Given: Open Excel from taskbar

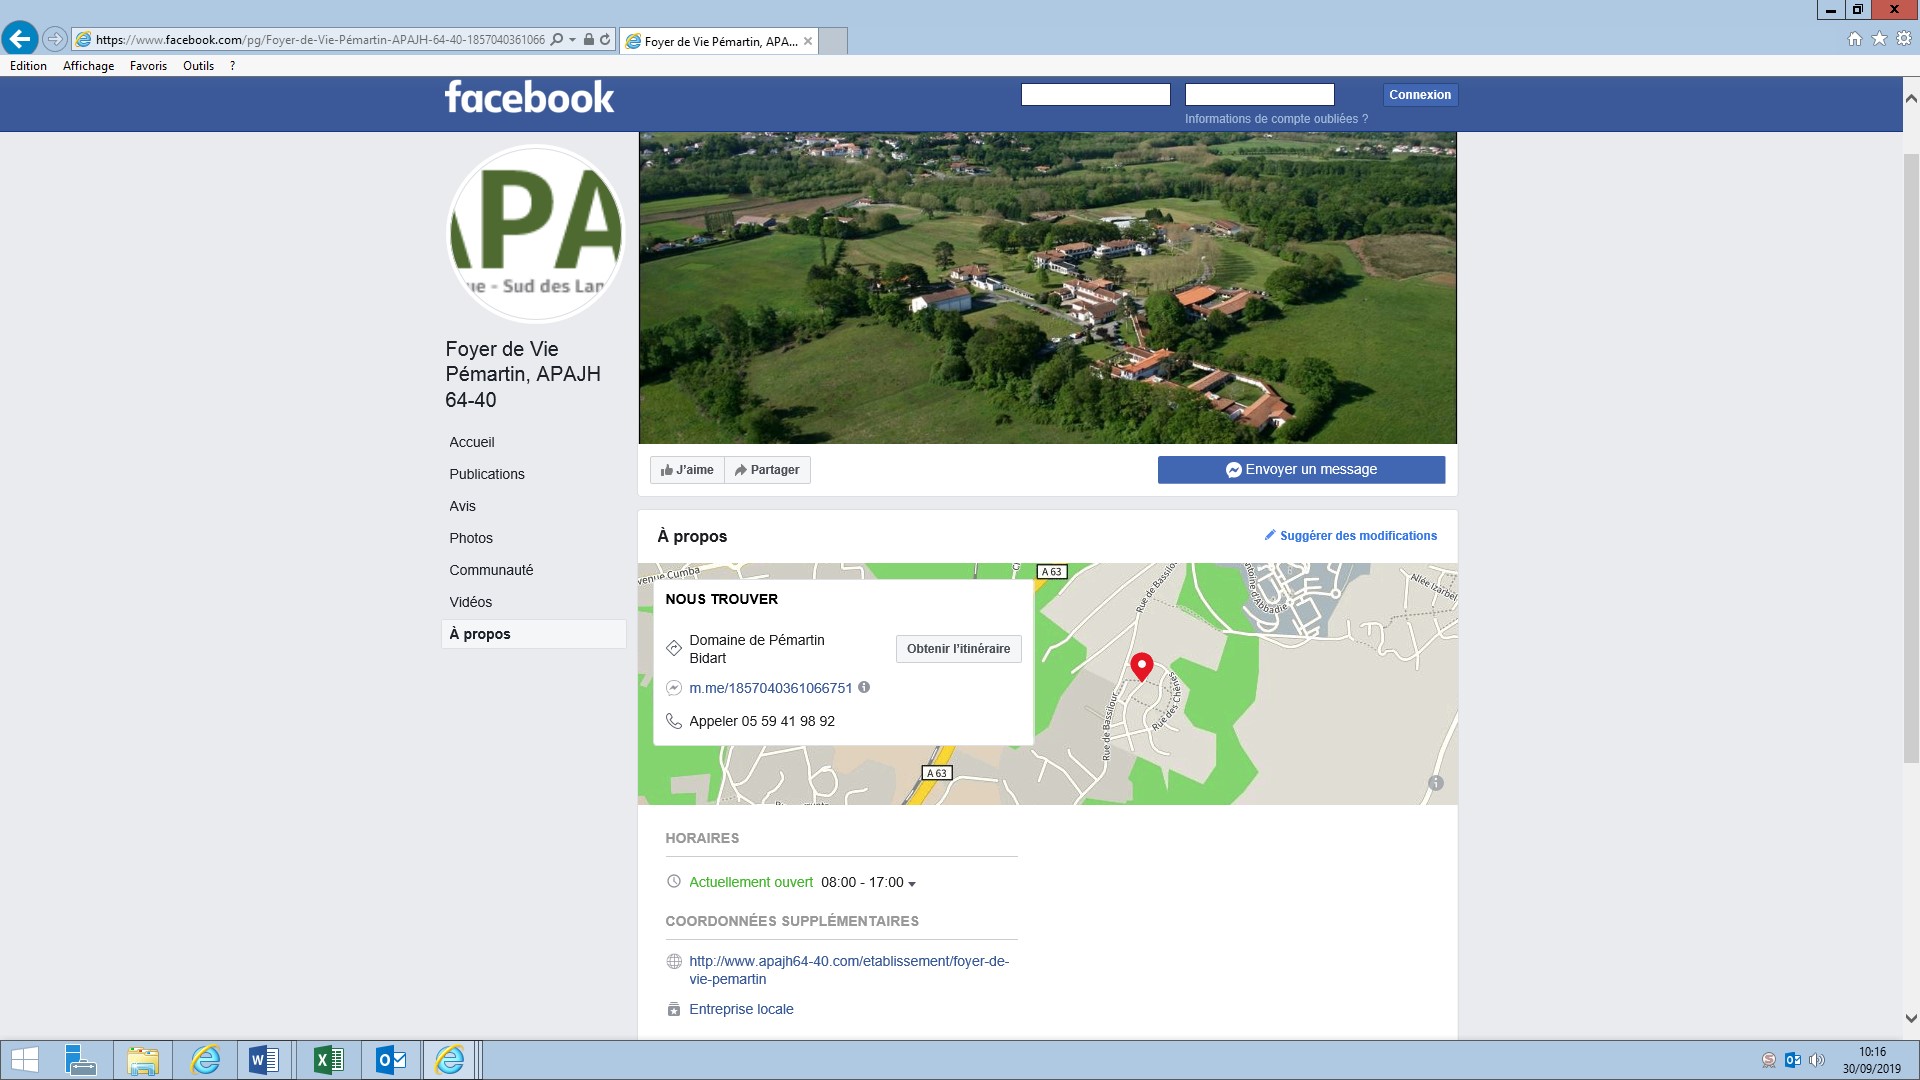Looking at the screenshot, I should click(x=328, y=1060).
